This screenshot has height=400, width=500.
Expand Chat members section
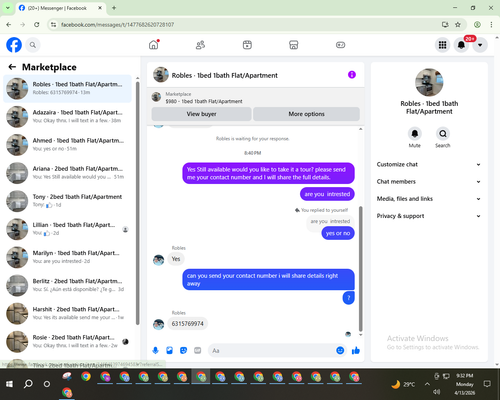pyautogui.click(x=429, y=182)
